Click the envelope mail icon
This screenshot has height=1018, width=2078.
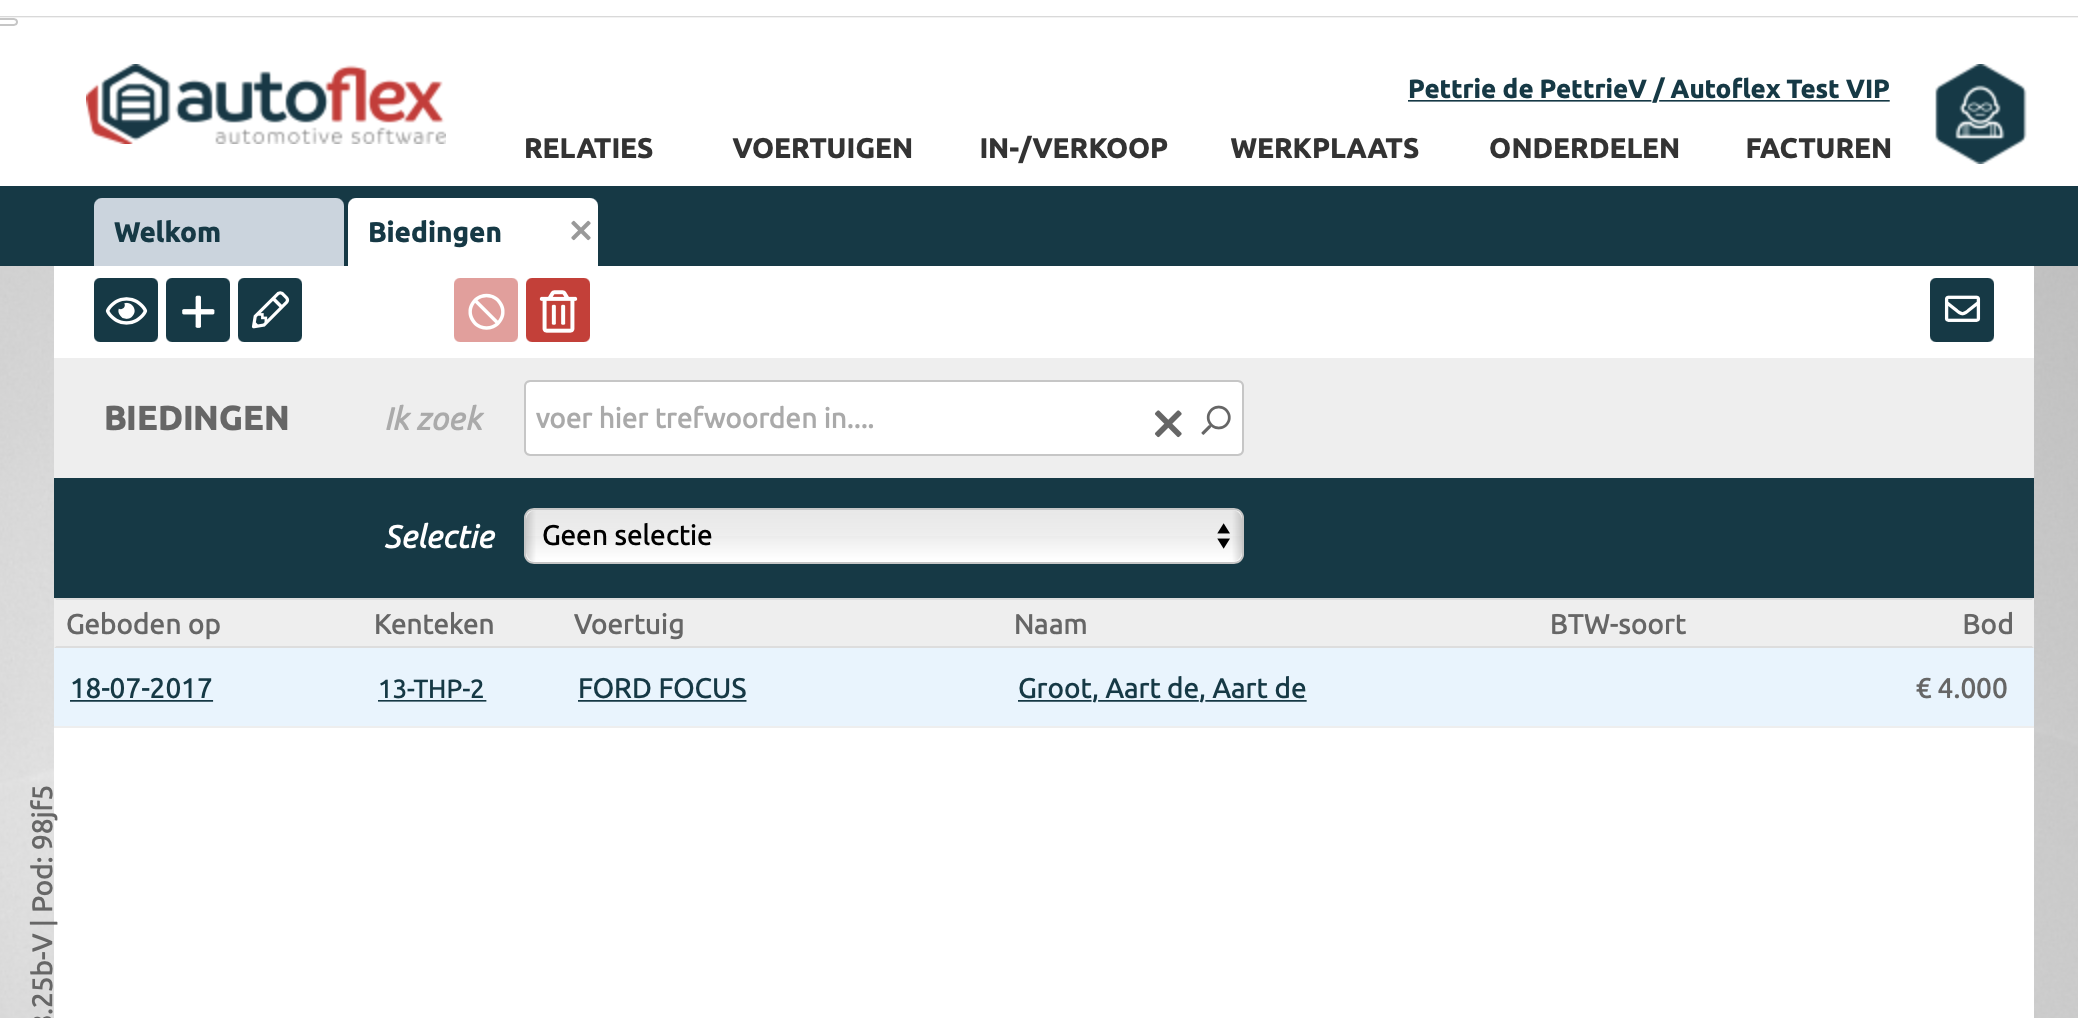pyautogui.click(x=1961, y=310)
